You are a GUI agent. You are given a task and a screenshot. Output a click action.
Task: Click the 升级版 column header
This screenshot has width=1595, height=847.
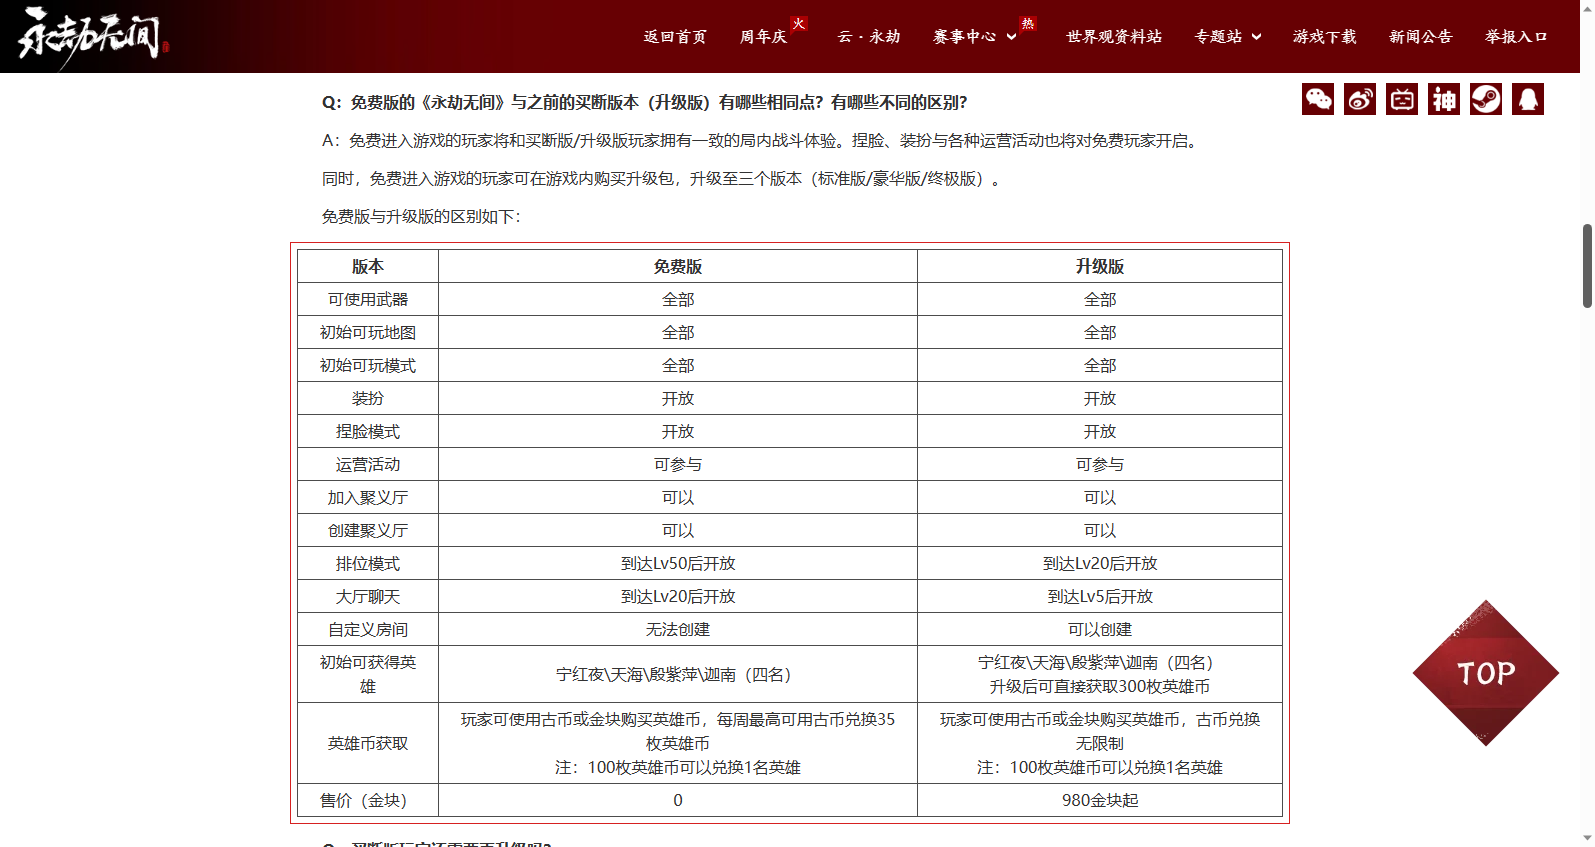click(x=1100, y=267)
